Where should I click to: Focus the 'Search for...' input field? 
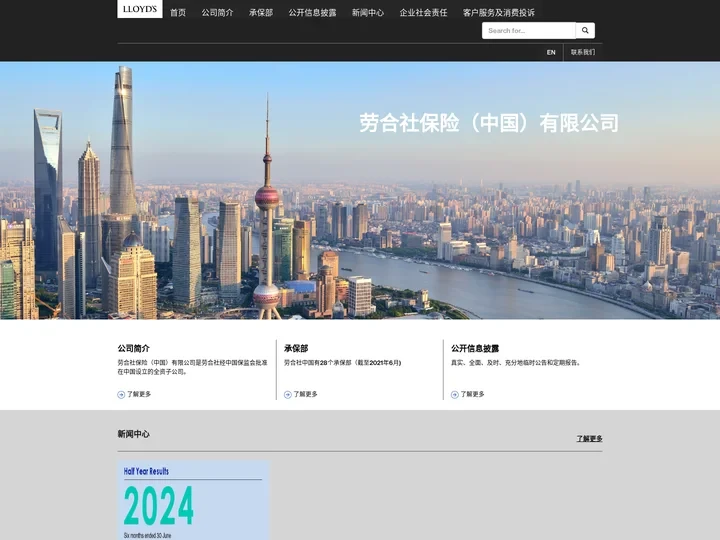[x=529, y=30]
